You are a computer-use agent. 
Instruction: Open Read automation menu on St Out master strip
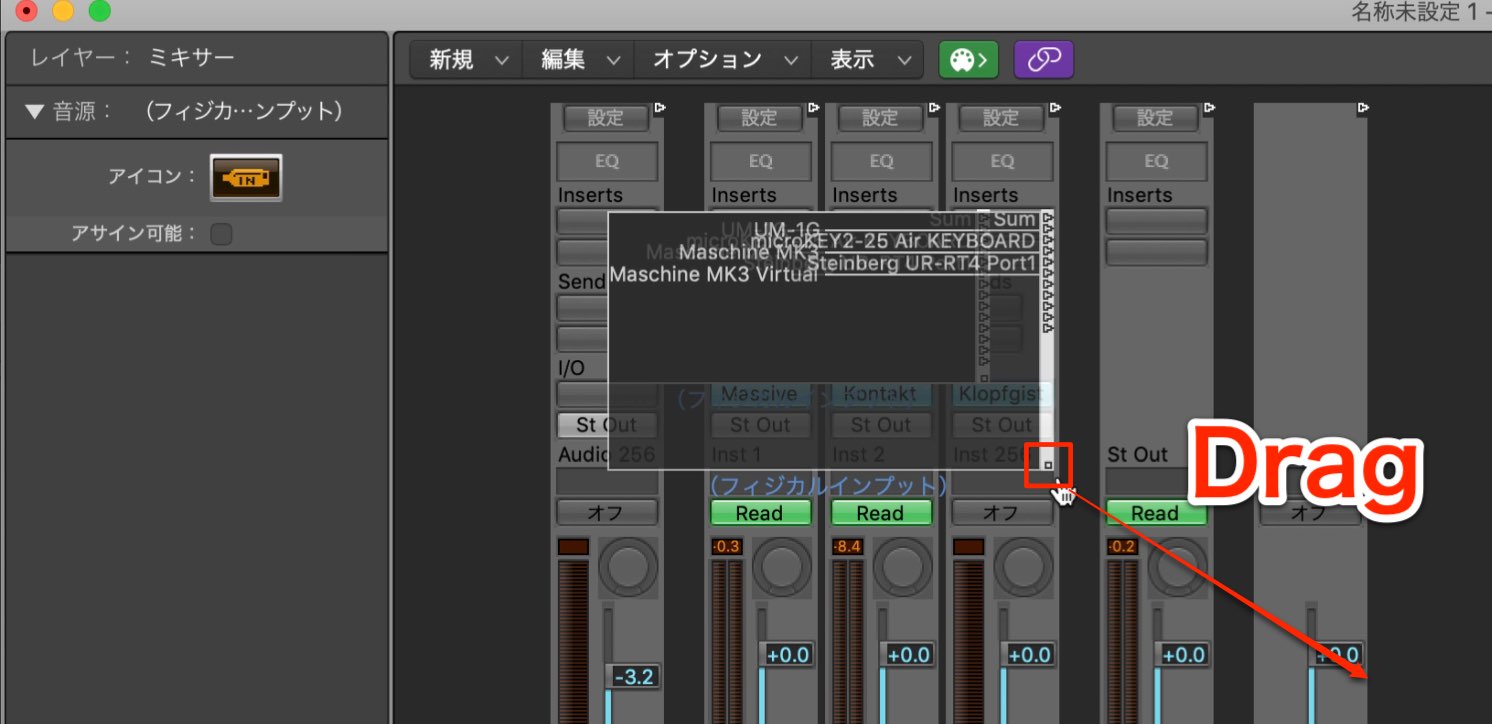(x=1156, y=513)
